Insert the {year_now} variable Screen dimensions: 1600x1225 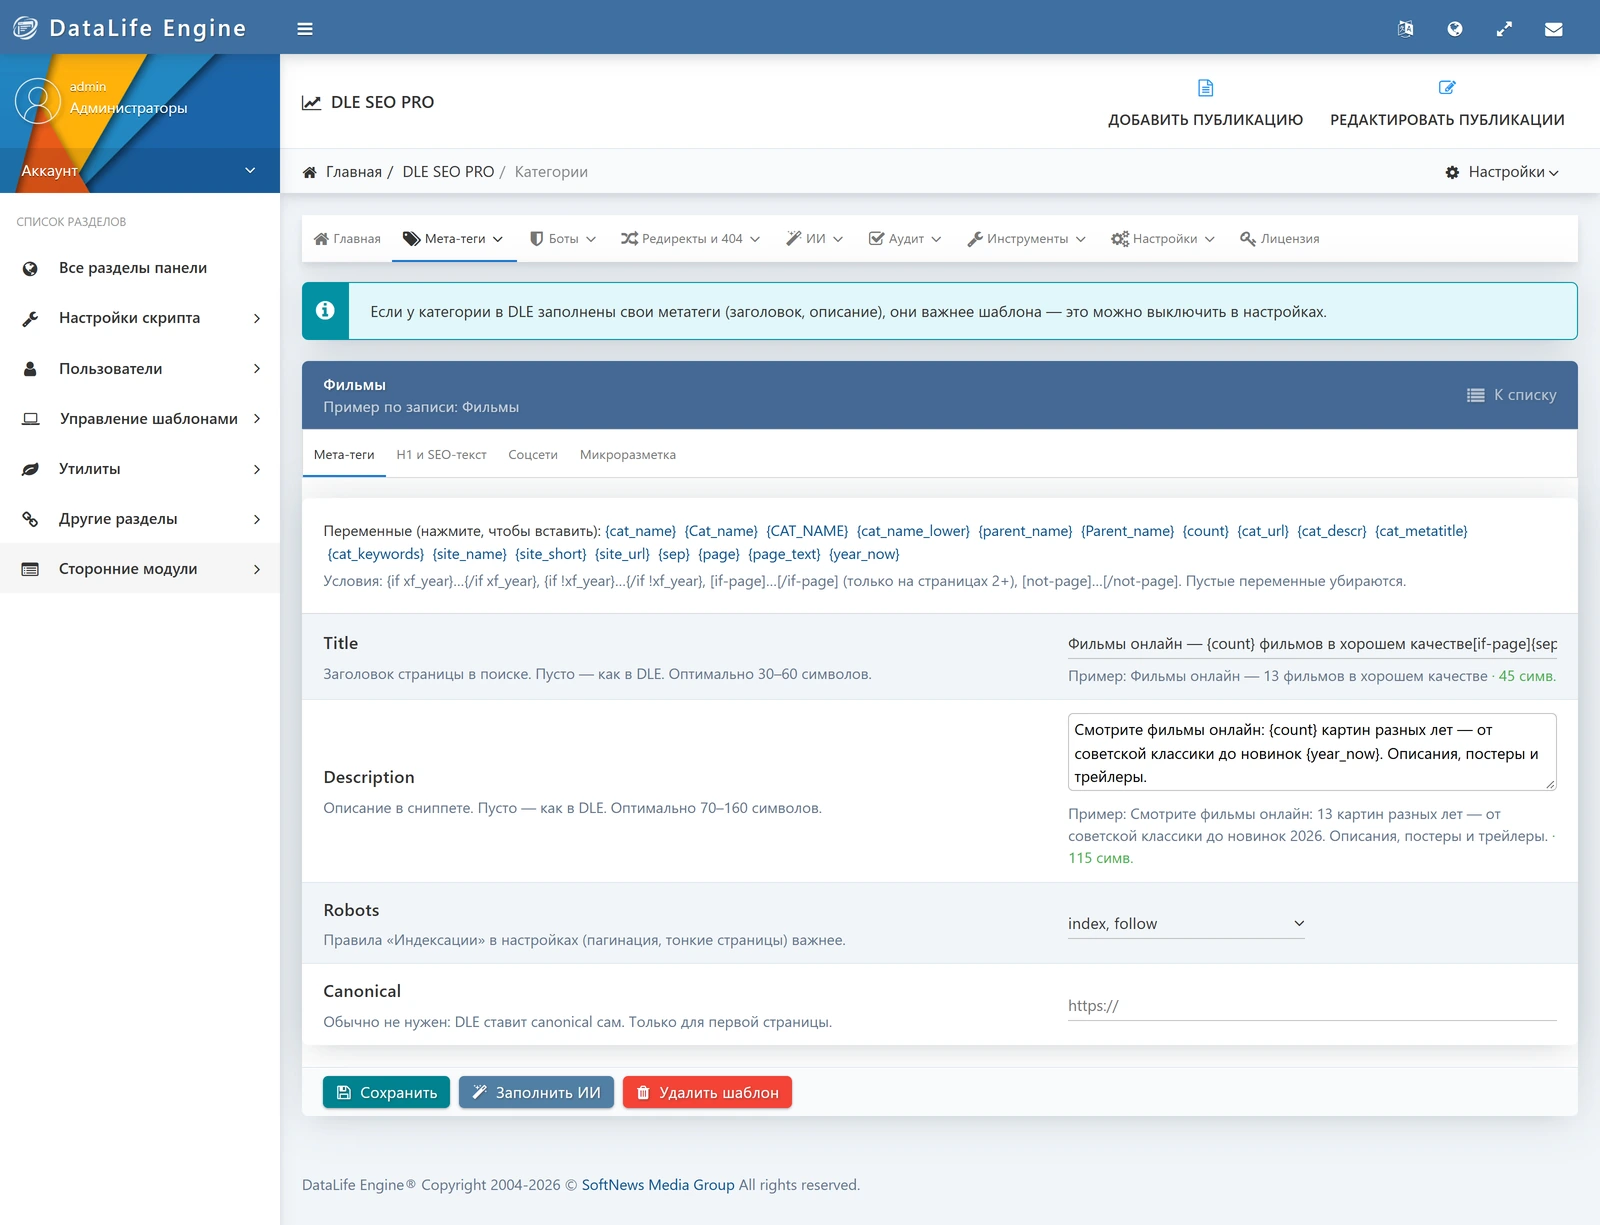pyautogui.click(x=864, y=554)
